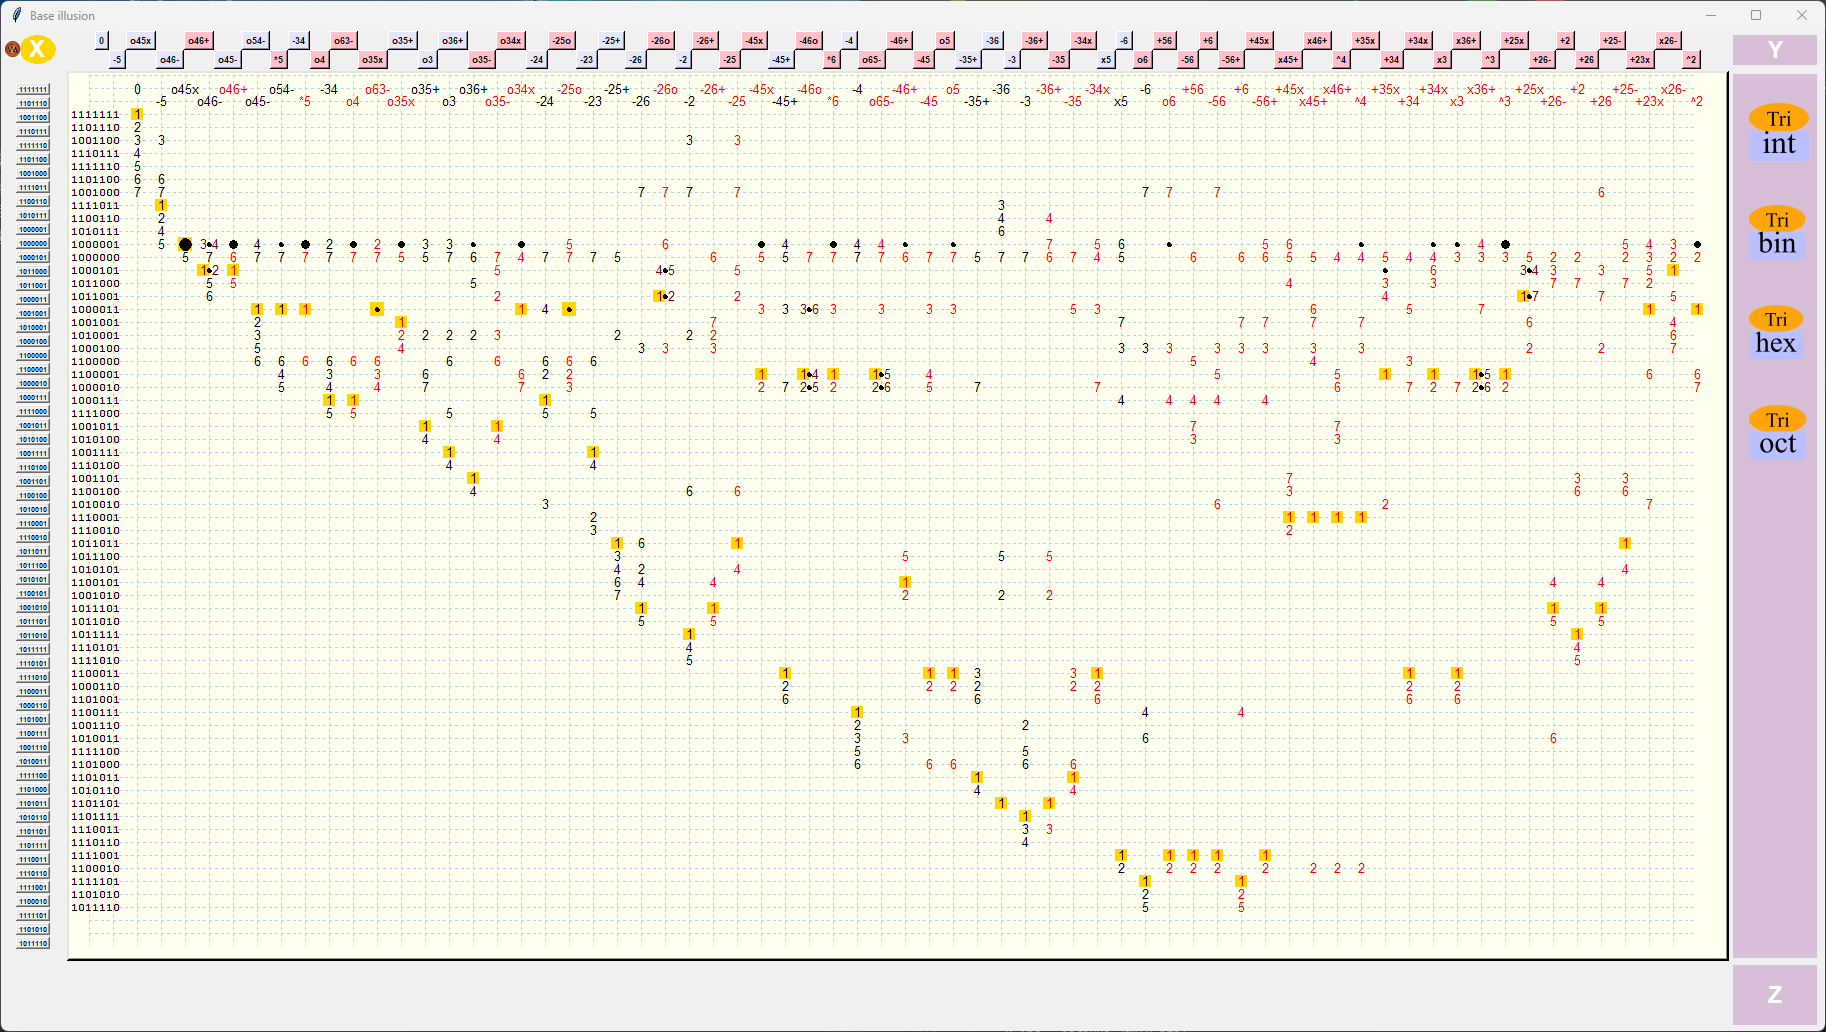Click the '-25+' button in the top button row
The height and width of the screenshot is (1032, 1826).
pyautogui.click(x=611, y=40)
